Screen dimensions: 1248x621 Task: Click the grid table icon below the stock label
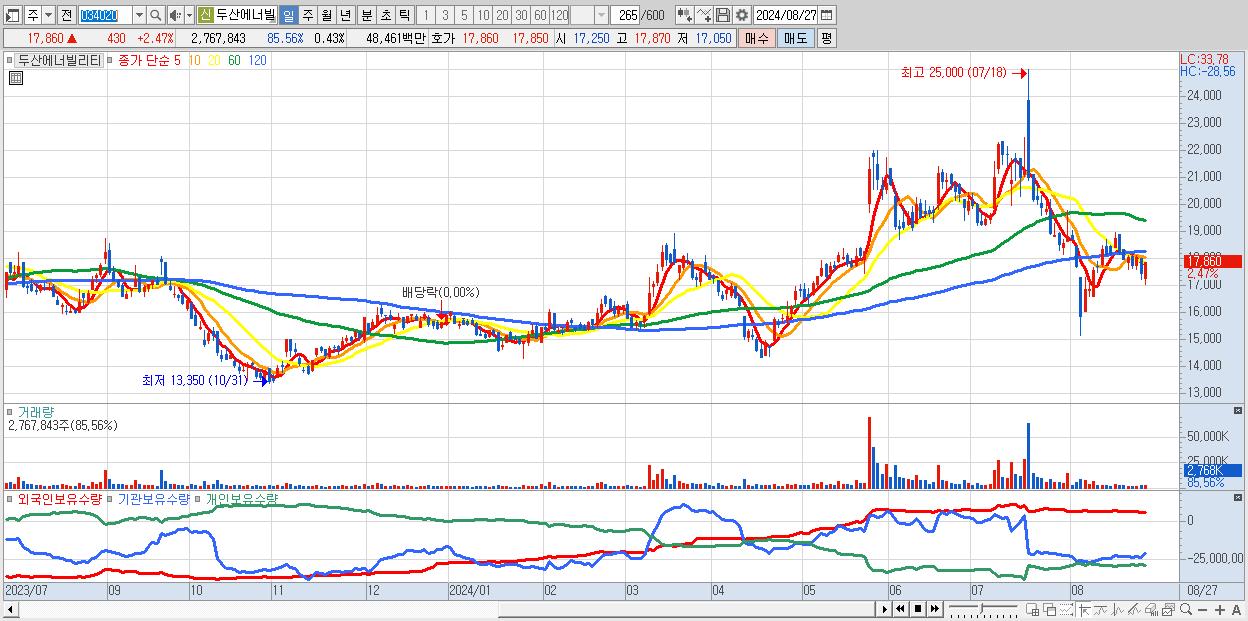pyautogui.click(x=15, y=78)
